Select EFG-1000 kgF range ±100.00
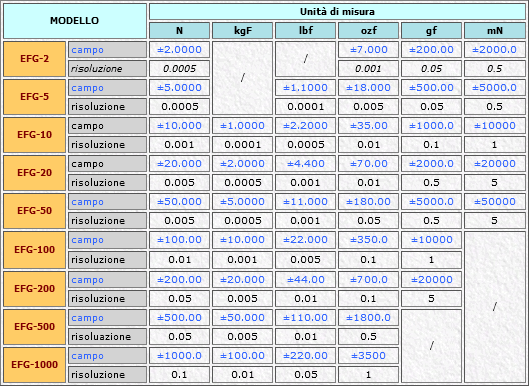Image resolution: width=529 pixels, height=386 pixels. click(243, 356)
